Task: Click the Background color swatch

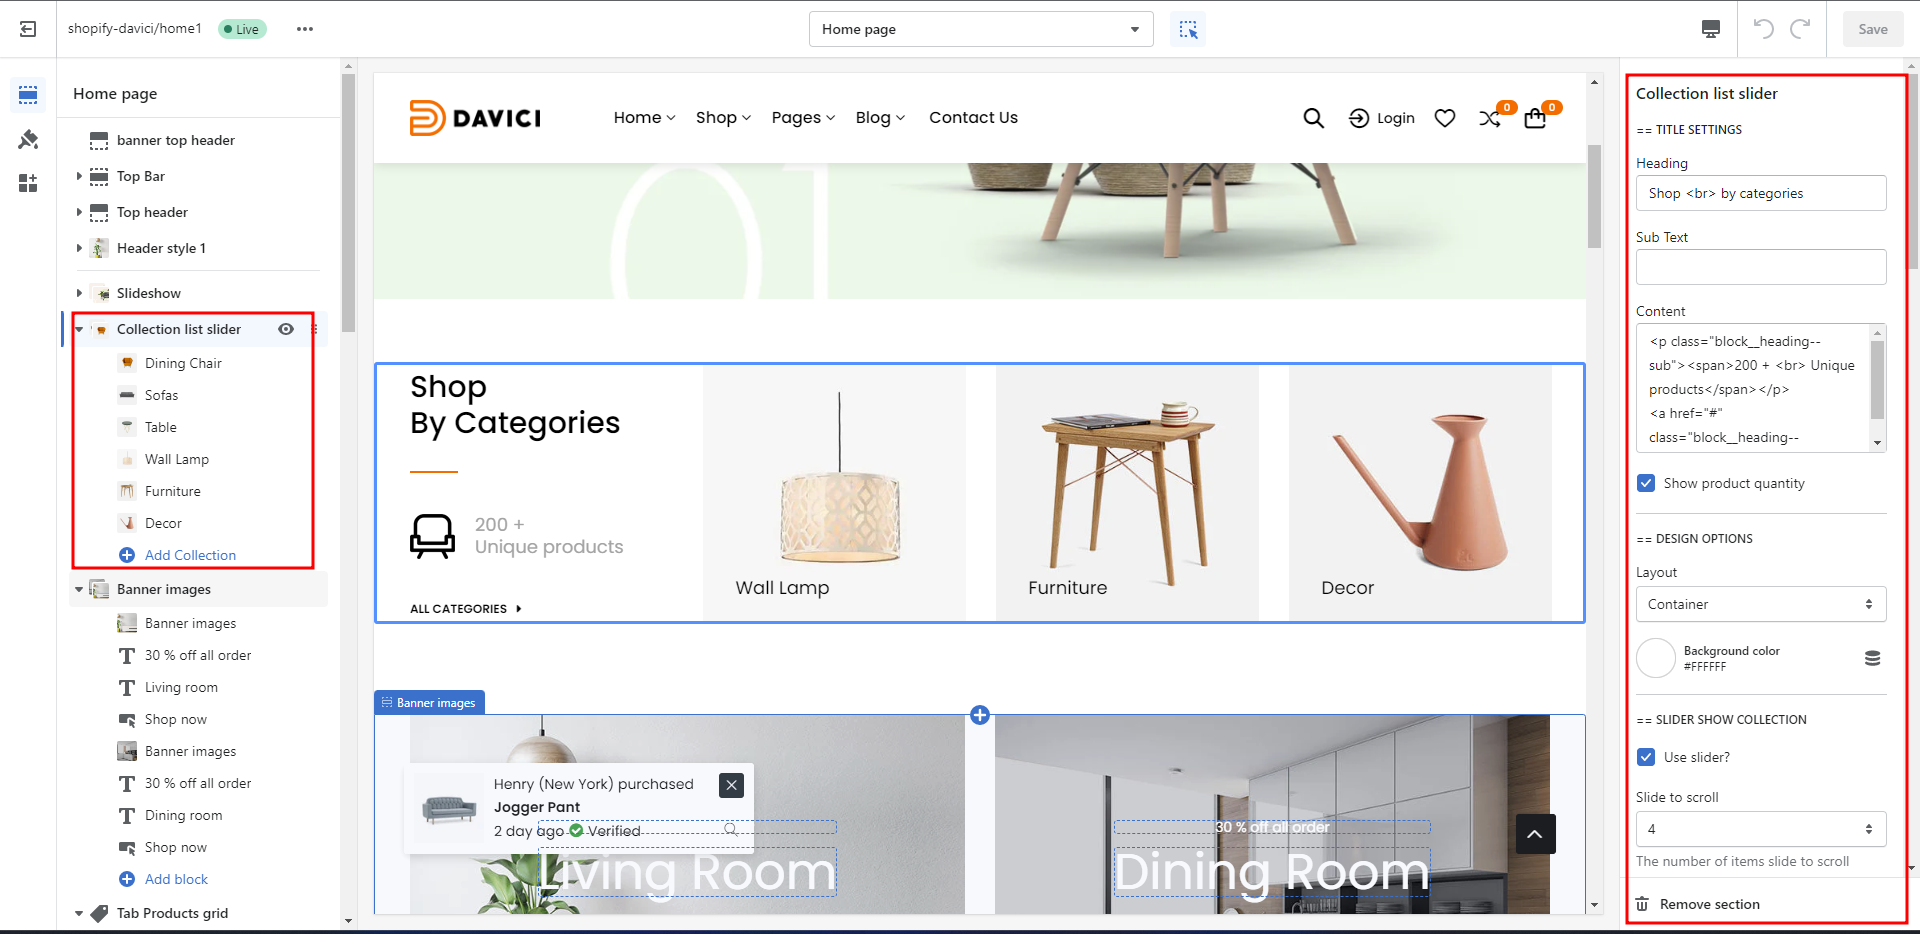Action: [x=1655, y=658]
